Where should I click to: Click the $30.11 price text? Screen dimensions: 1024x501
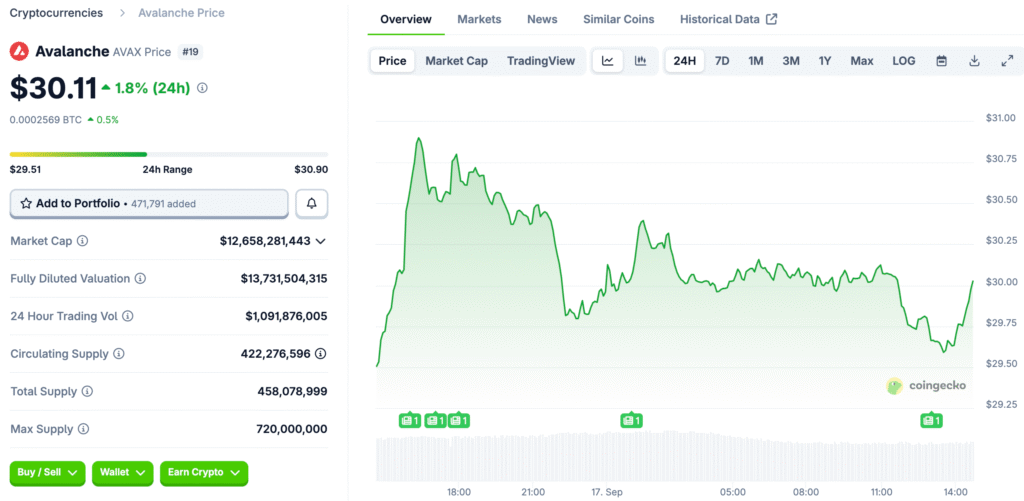[53, 88]
